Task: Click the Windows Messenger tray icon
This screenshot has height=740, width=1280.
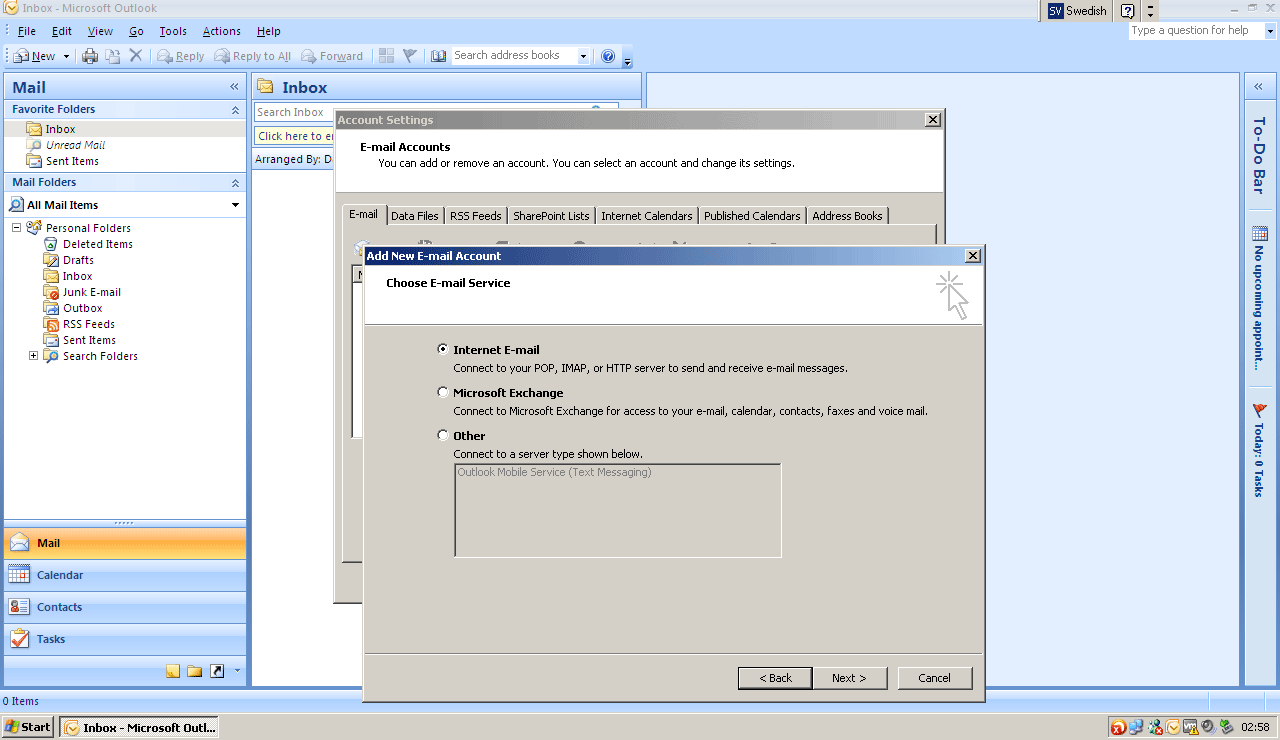Action: pyautogui.click(x=1155, y=727)
